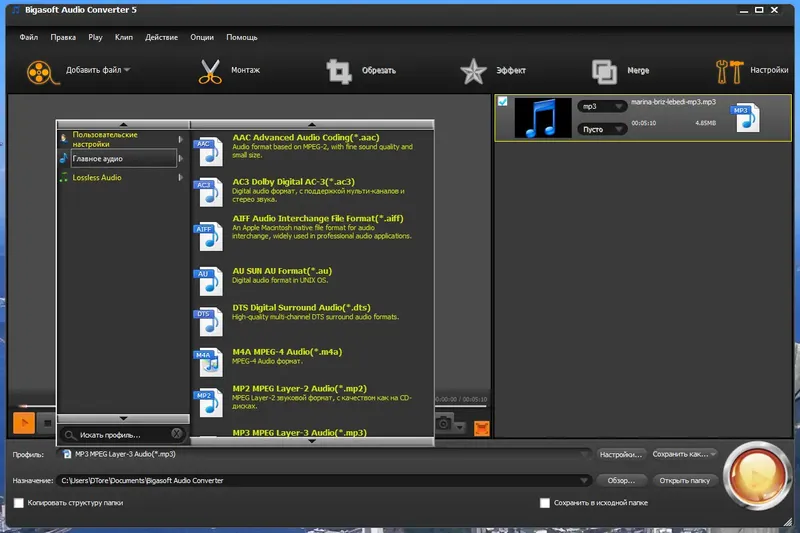Image resolution: width=800 pixels, height=533 pixels.
Task: Click the Открыть папку button
Action: pos(684,480)
